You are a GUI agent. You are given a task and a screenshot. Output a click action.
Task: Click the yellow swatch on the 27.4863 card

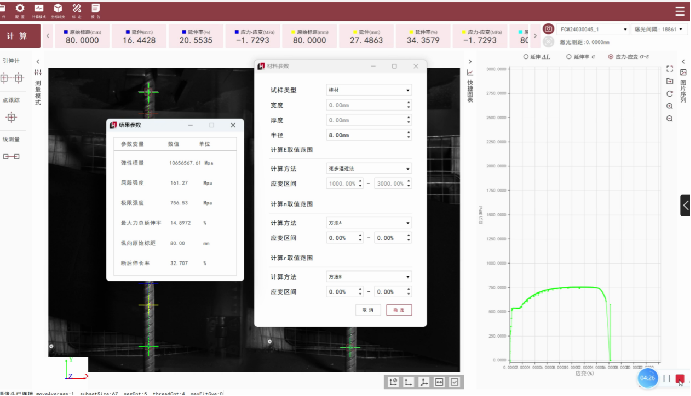355,32
